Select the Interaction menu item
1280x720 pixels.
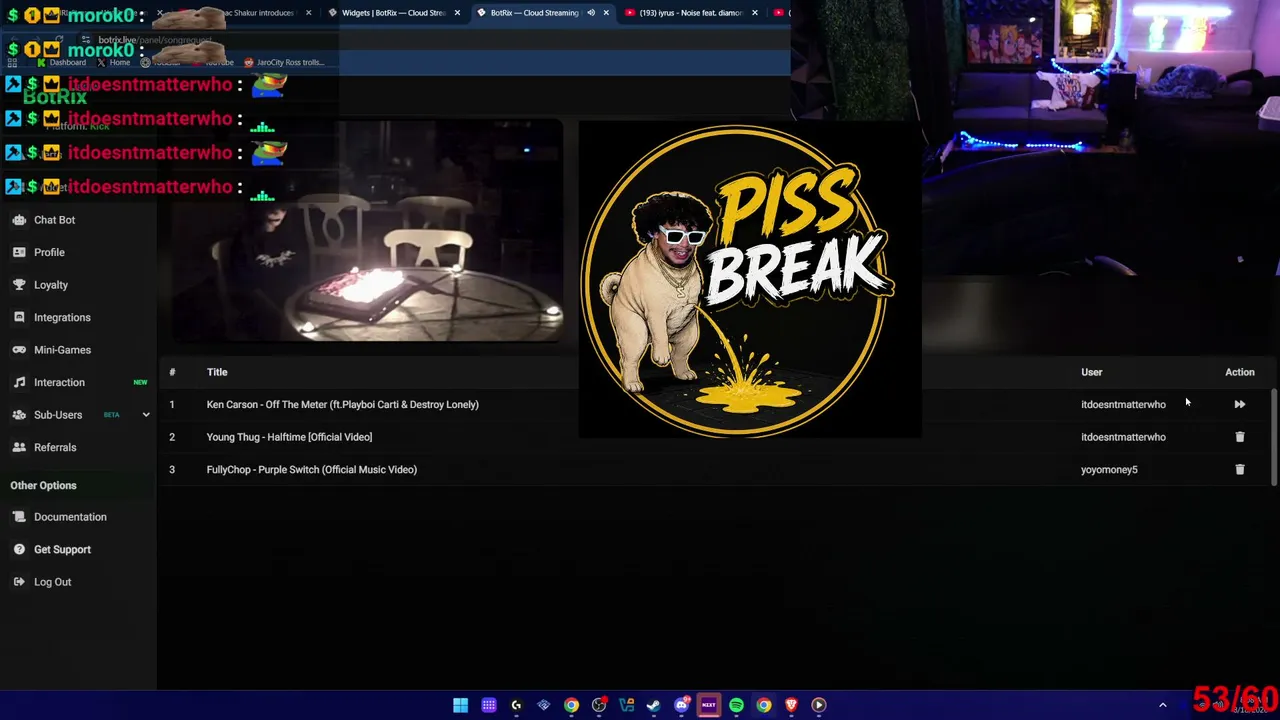coord(59,382)
